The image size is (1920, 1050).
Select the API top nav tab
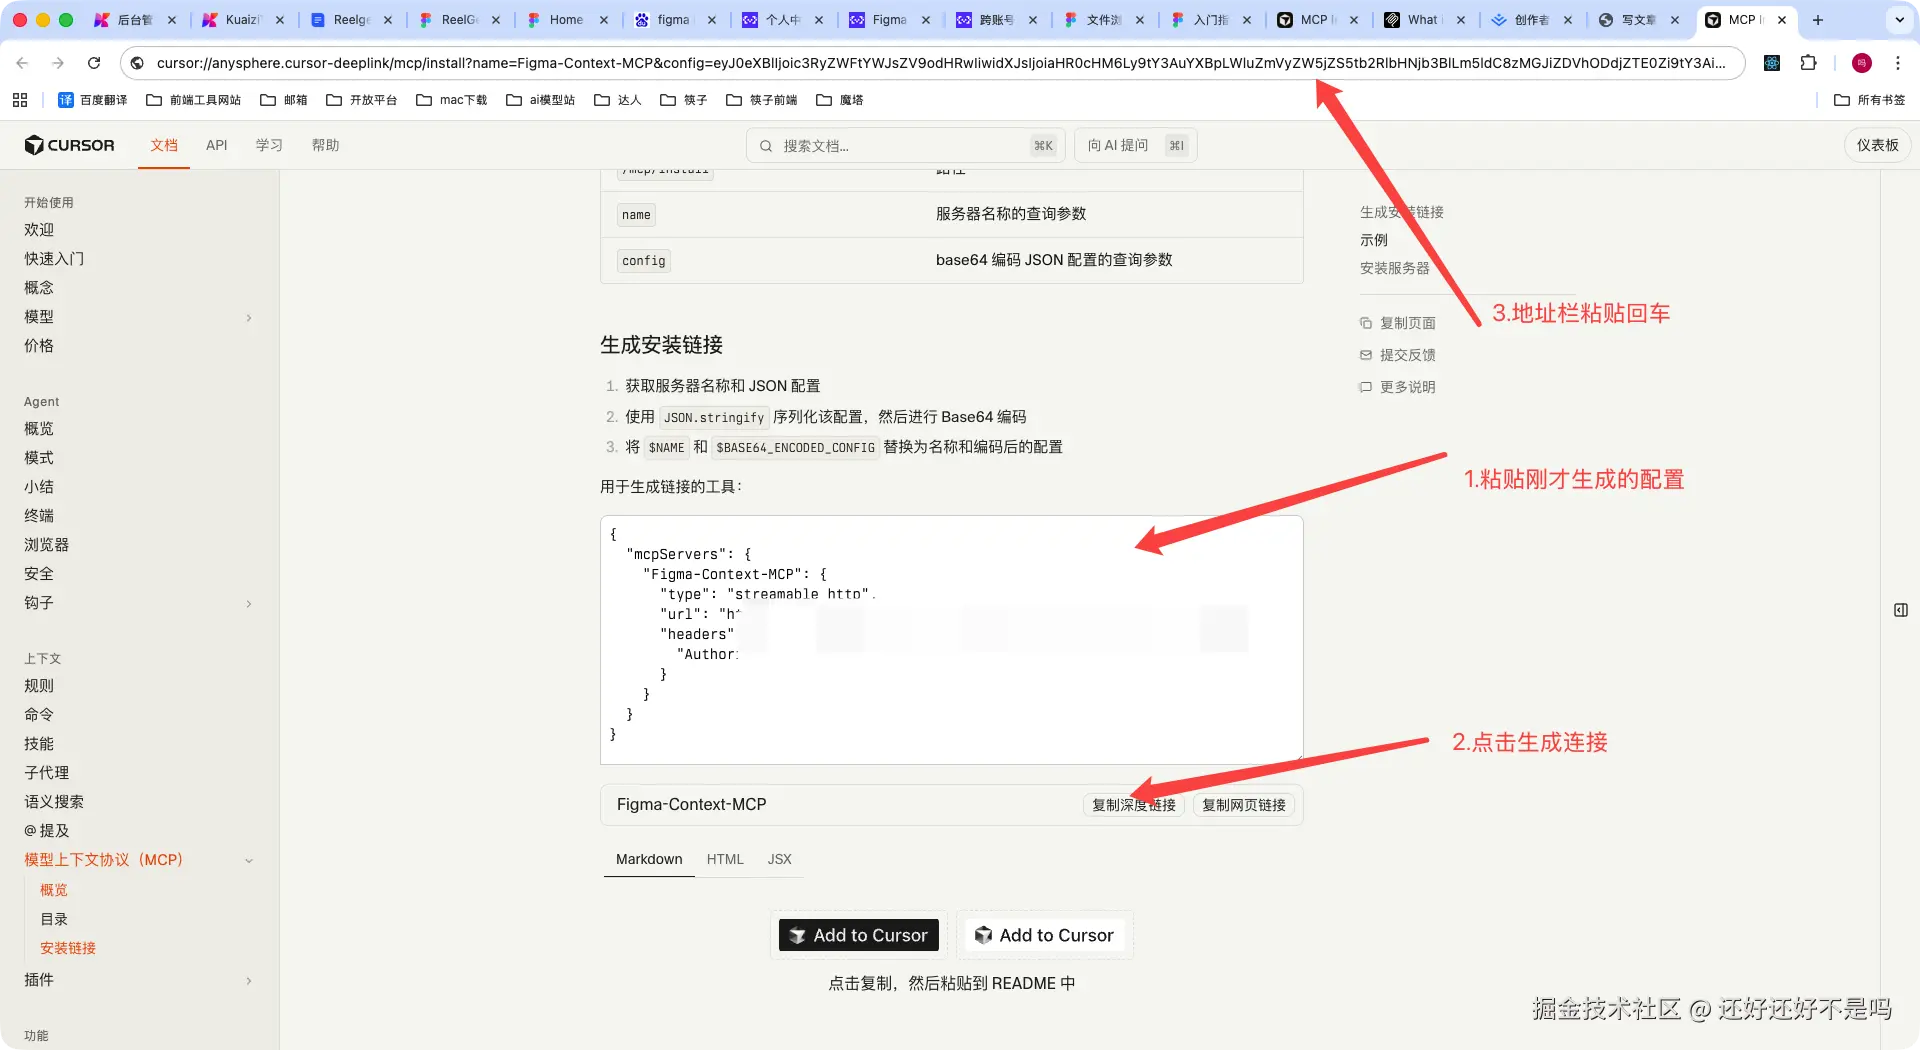pos(217,146)
